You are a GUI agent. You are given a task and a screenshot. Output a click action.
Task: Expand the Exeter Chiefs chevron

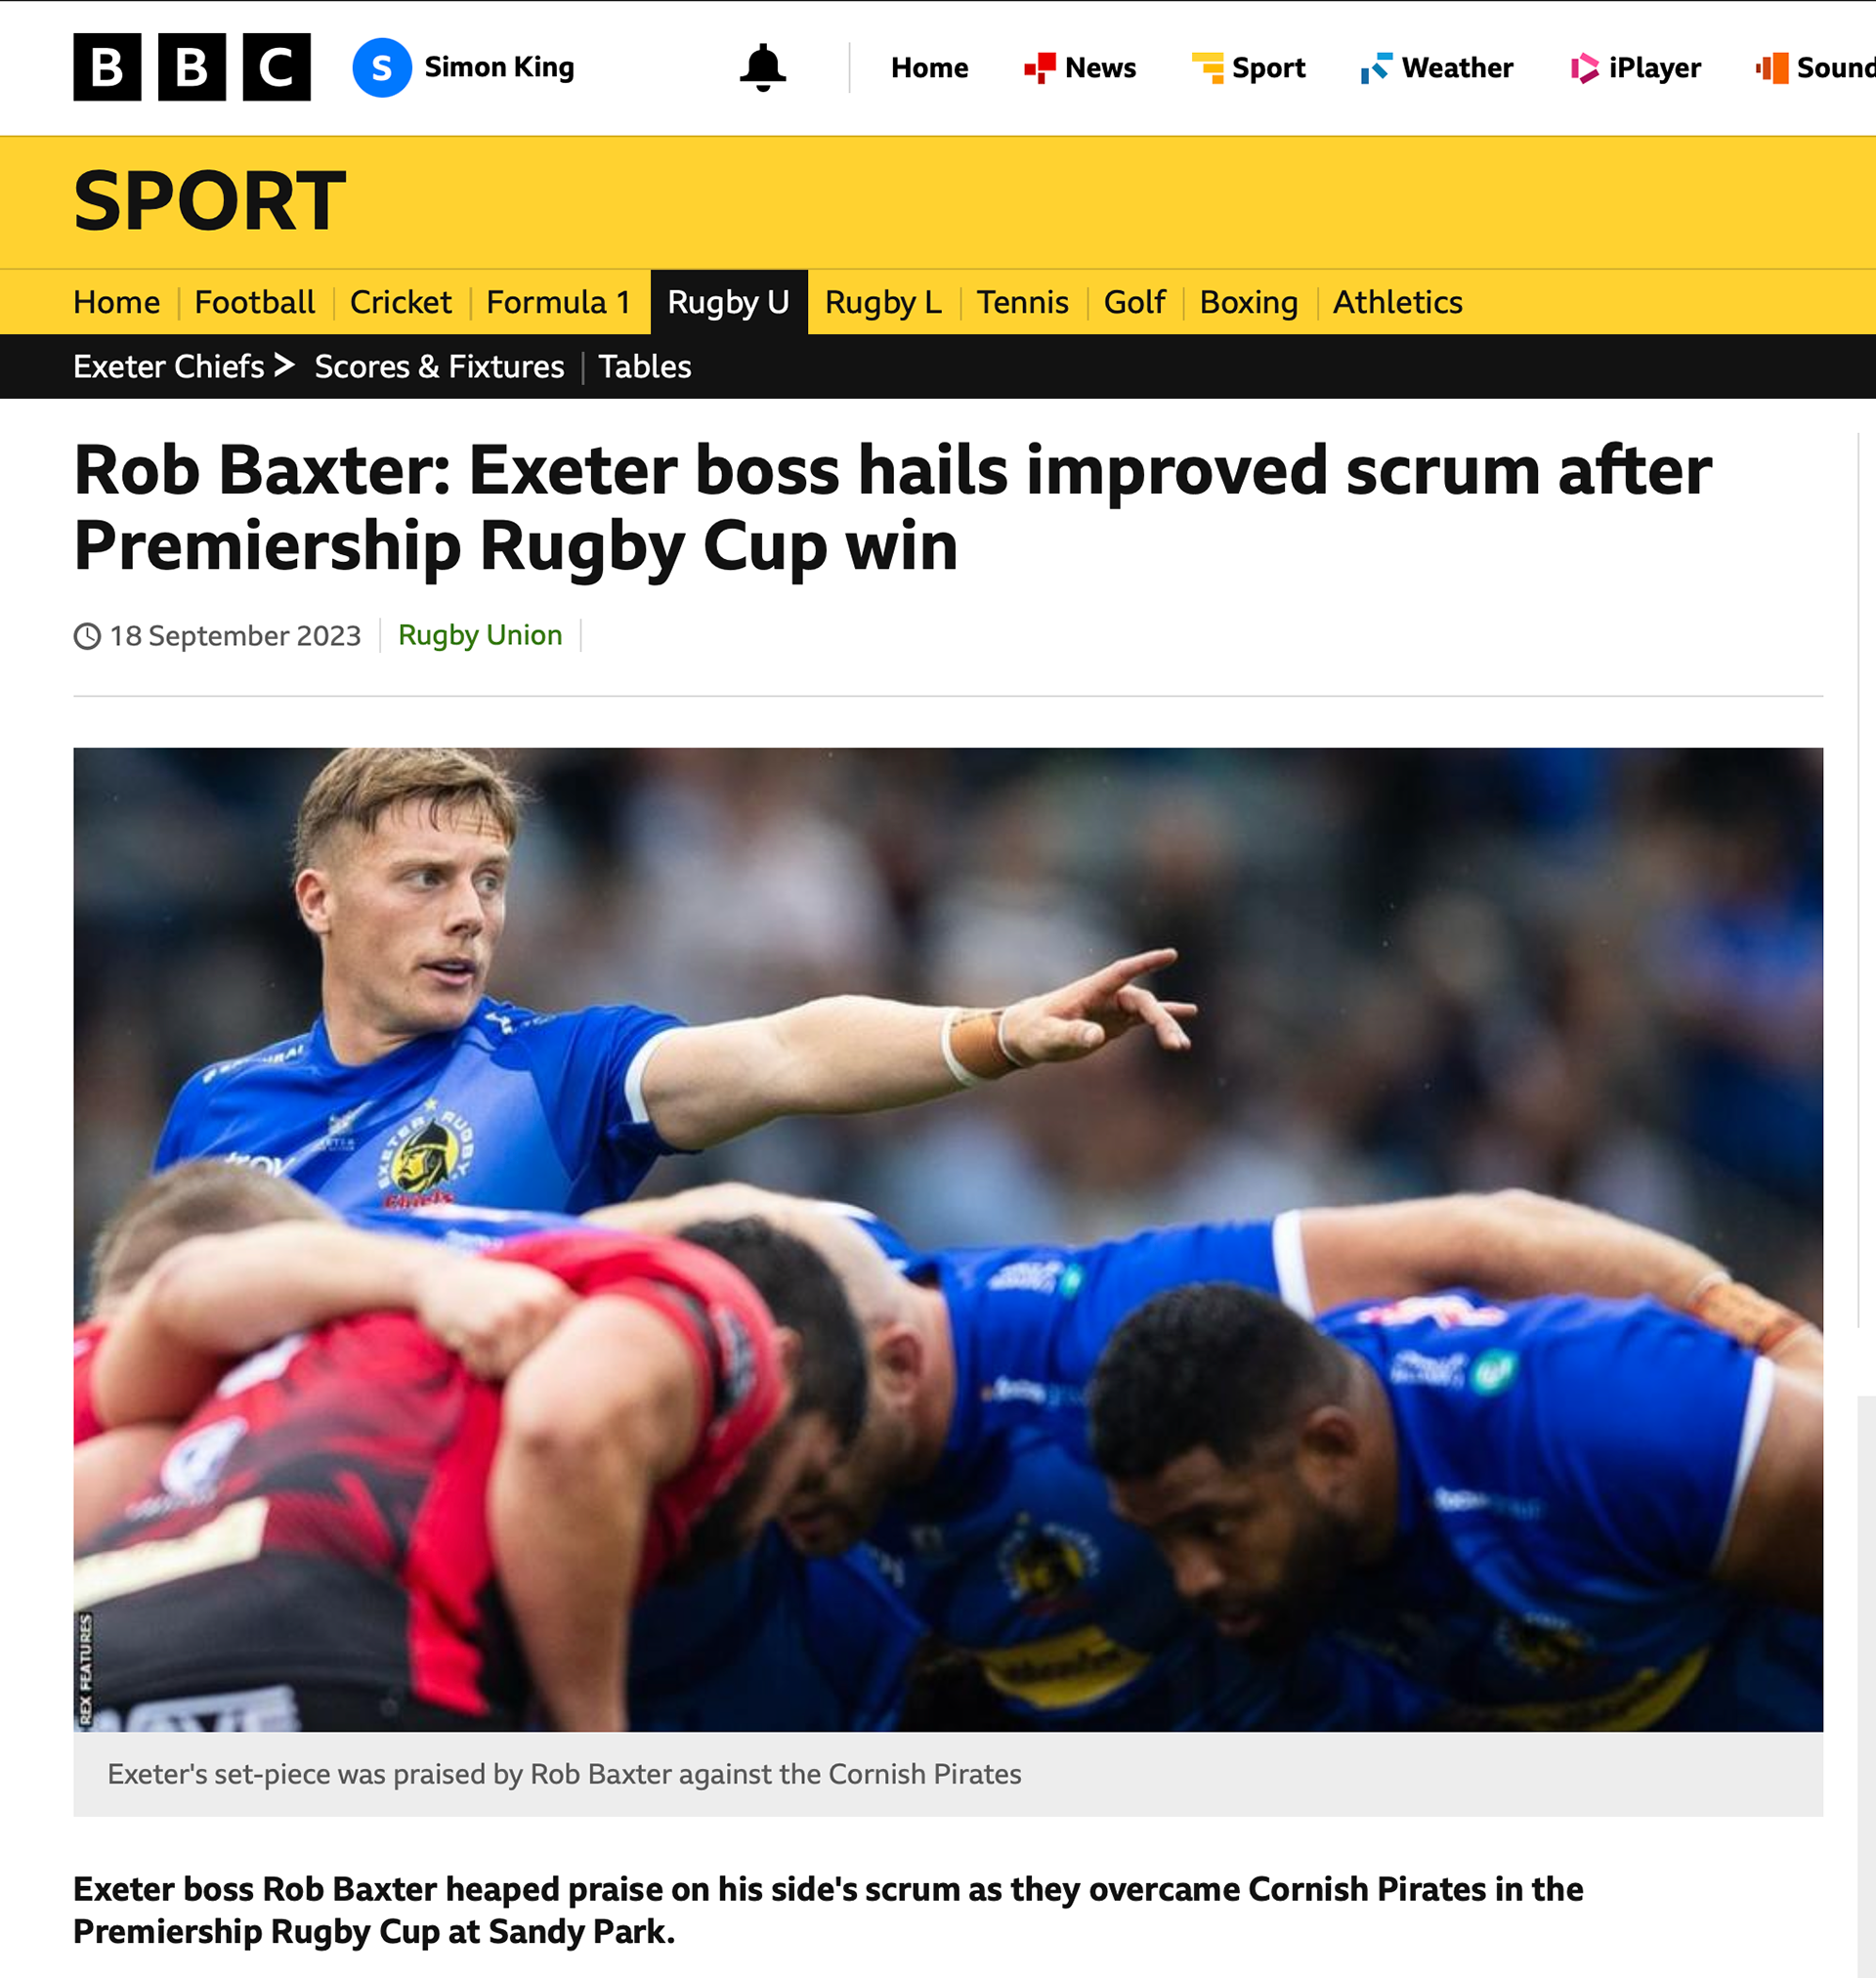coord(284,365)
